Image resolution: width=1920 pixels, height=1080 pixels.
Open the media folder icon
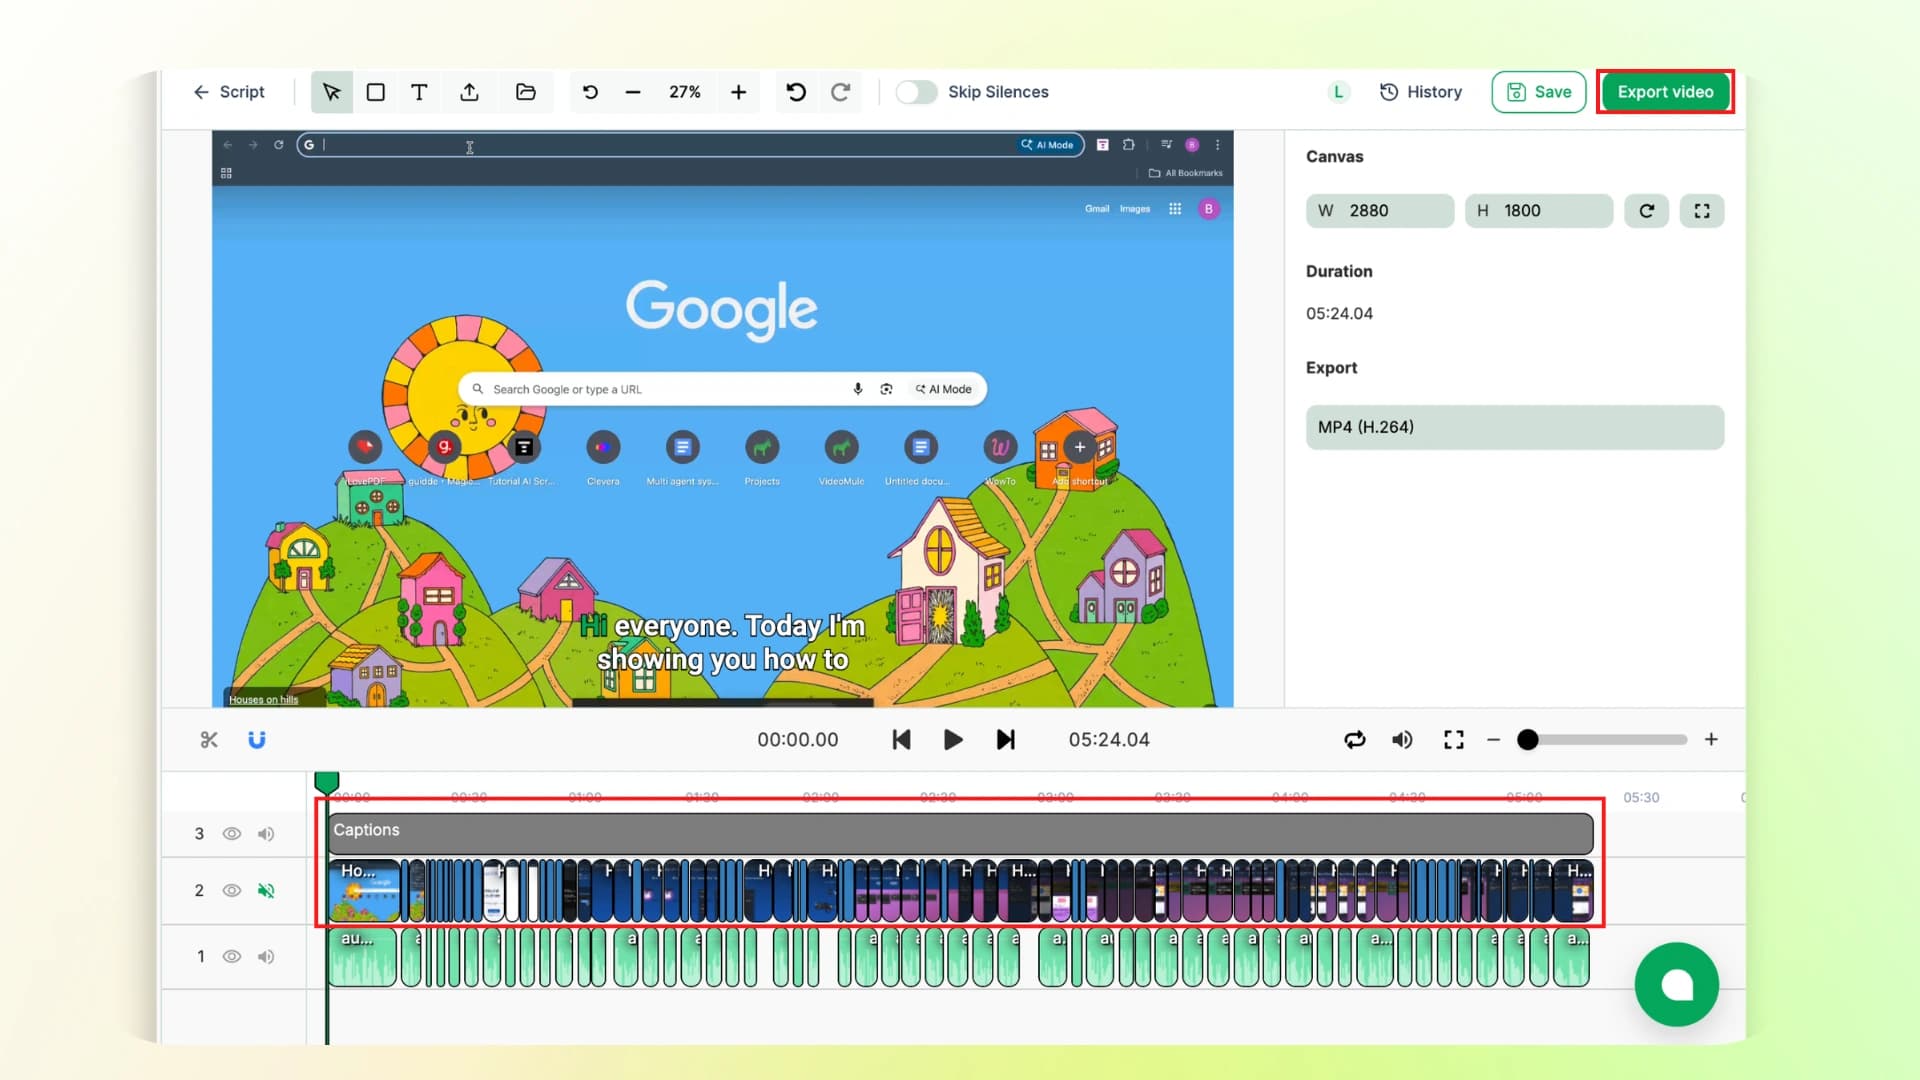526,91
